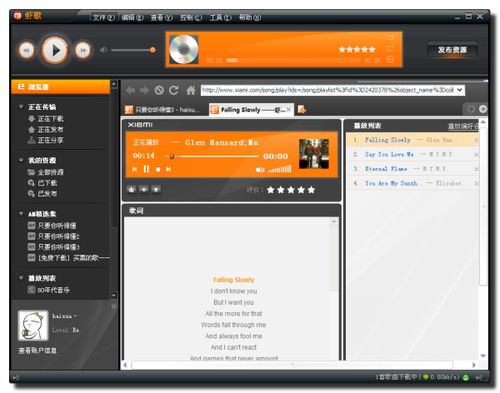Reload the page with the refresh icon
500x393 pixels.
(x=174, y=90)
